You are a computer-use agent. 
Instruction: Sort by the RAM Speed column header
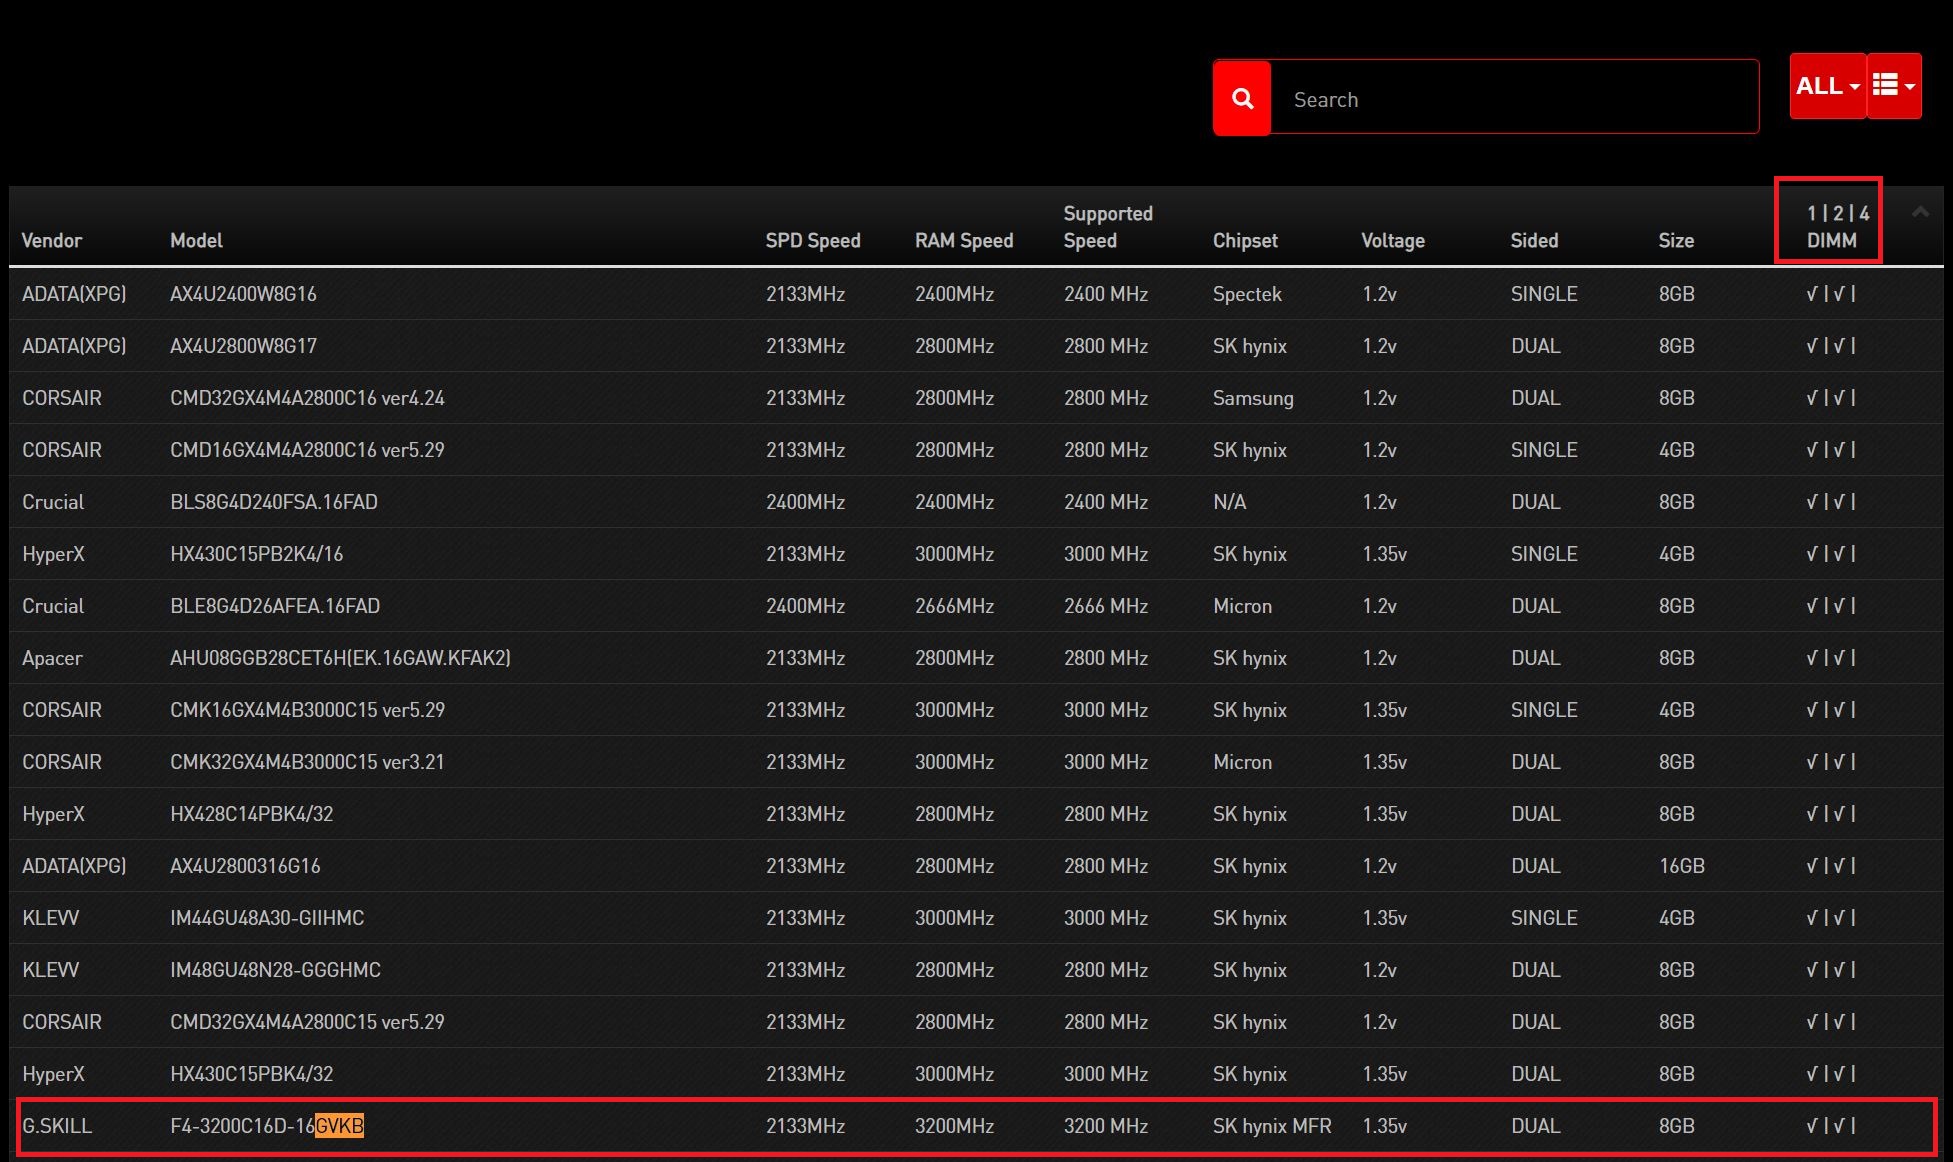tap(964, 240)
